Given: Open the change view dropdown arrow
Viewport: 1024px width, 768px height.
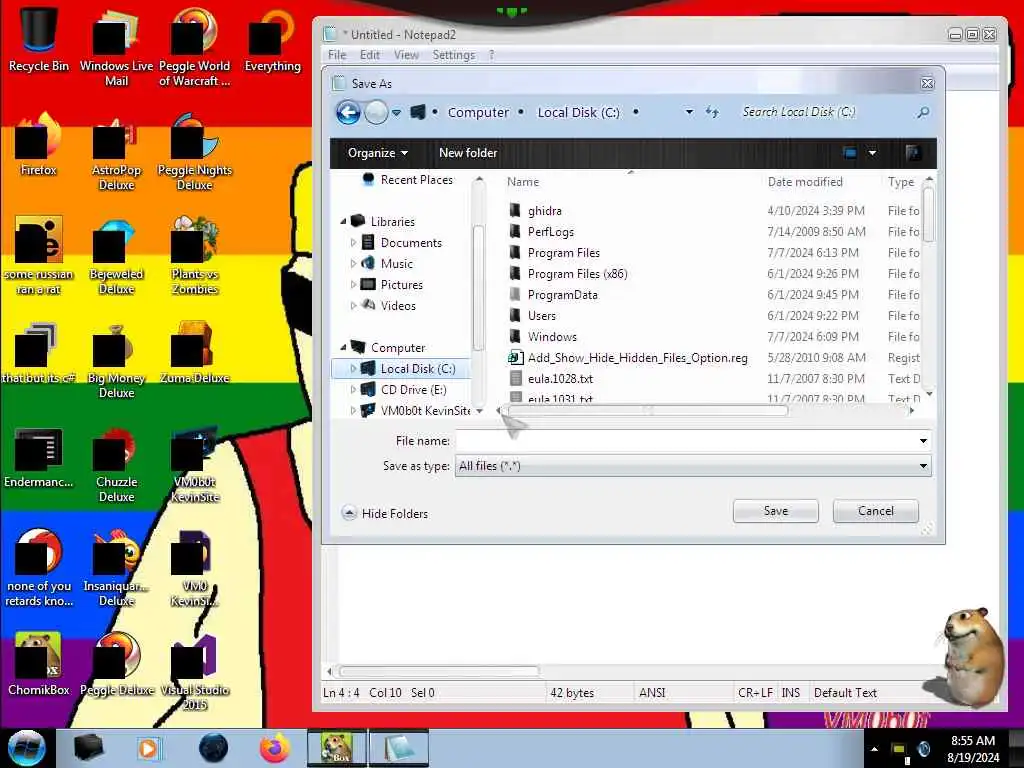Looking at the screenshot, I should click(x=872, y=153).
